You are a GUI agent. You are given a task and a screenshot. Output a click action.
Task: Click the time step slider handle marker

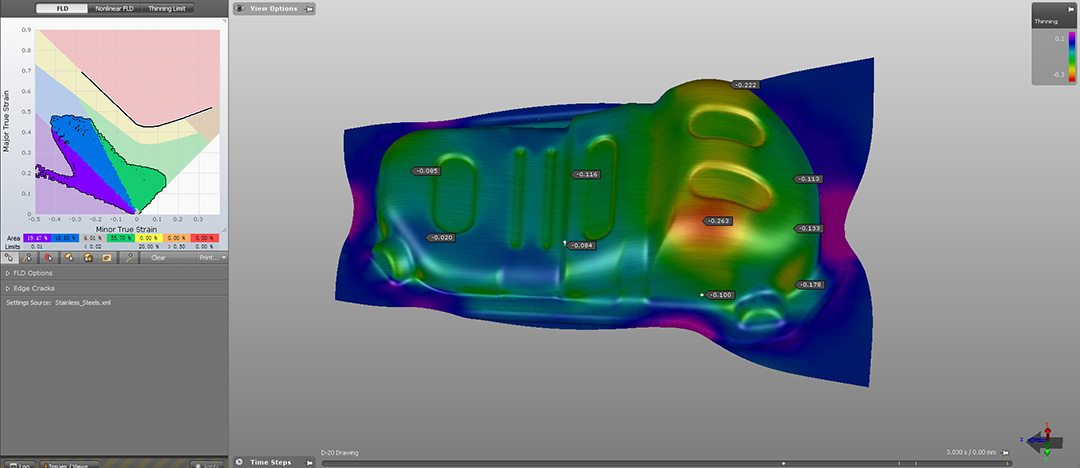[784, 463]
